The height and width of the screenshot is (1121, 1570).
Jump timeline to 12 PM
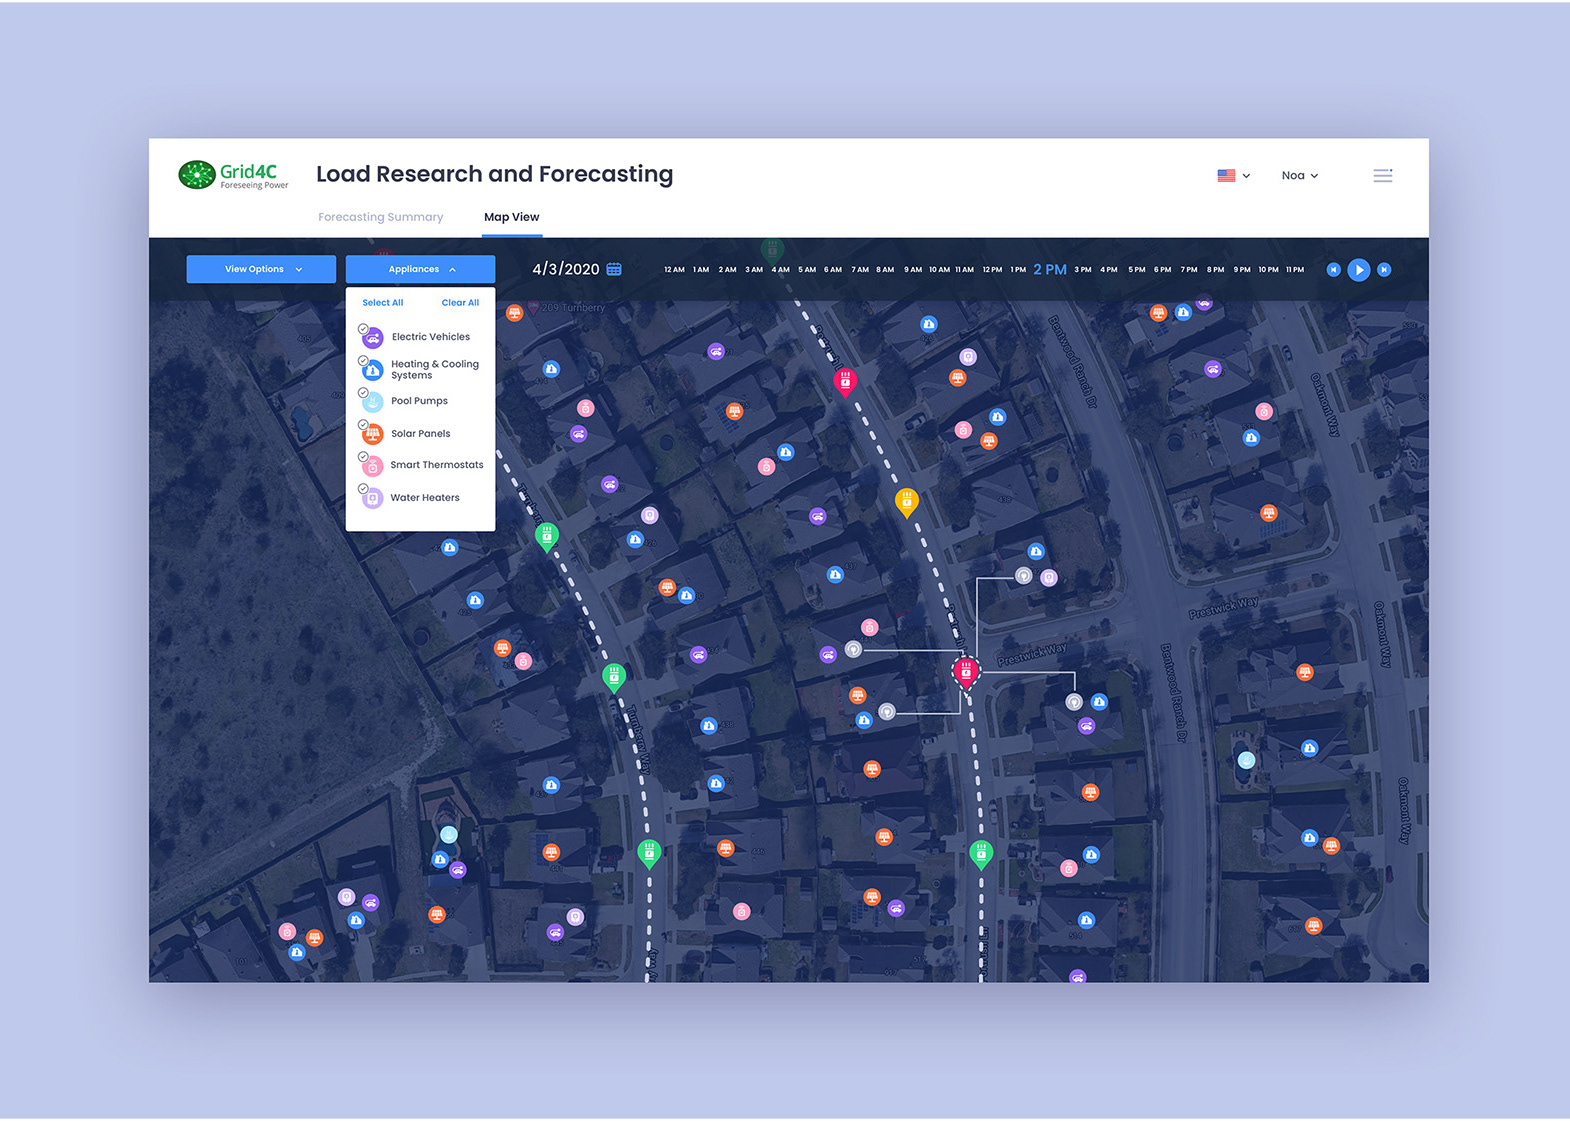(992, 270)
